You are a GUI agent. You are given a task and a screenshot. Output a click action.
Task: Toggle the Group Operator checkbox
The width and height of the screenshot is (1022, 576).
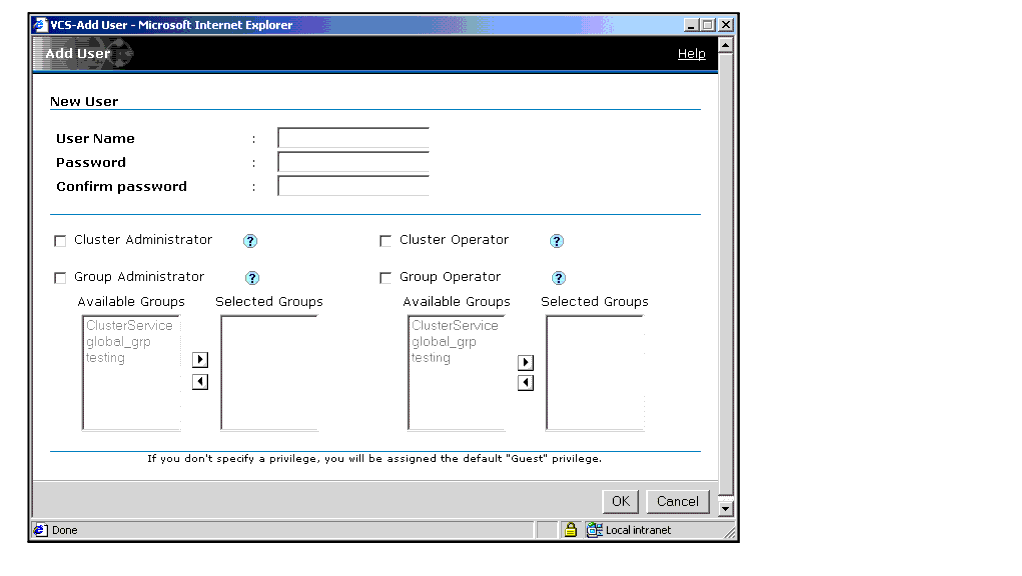coord(385,278)
